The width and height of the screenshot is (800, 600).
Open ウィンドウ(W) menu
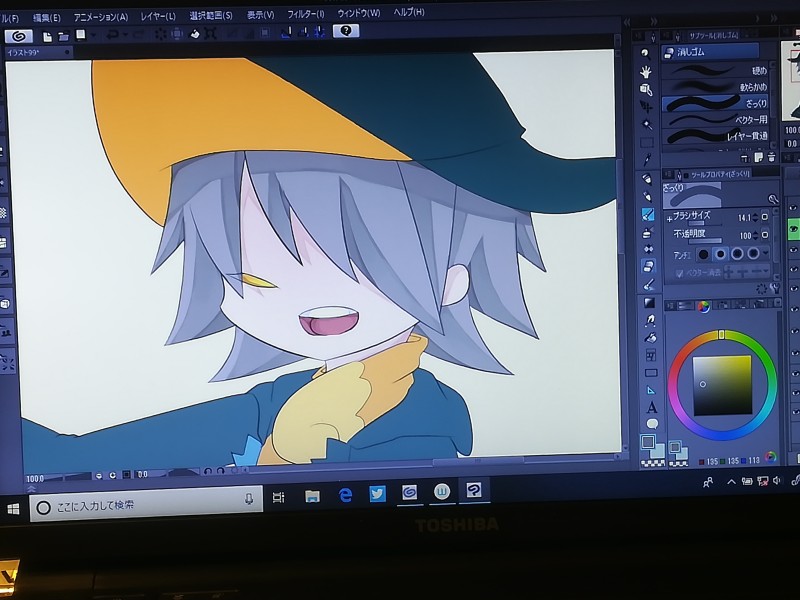(359, 13)
